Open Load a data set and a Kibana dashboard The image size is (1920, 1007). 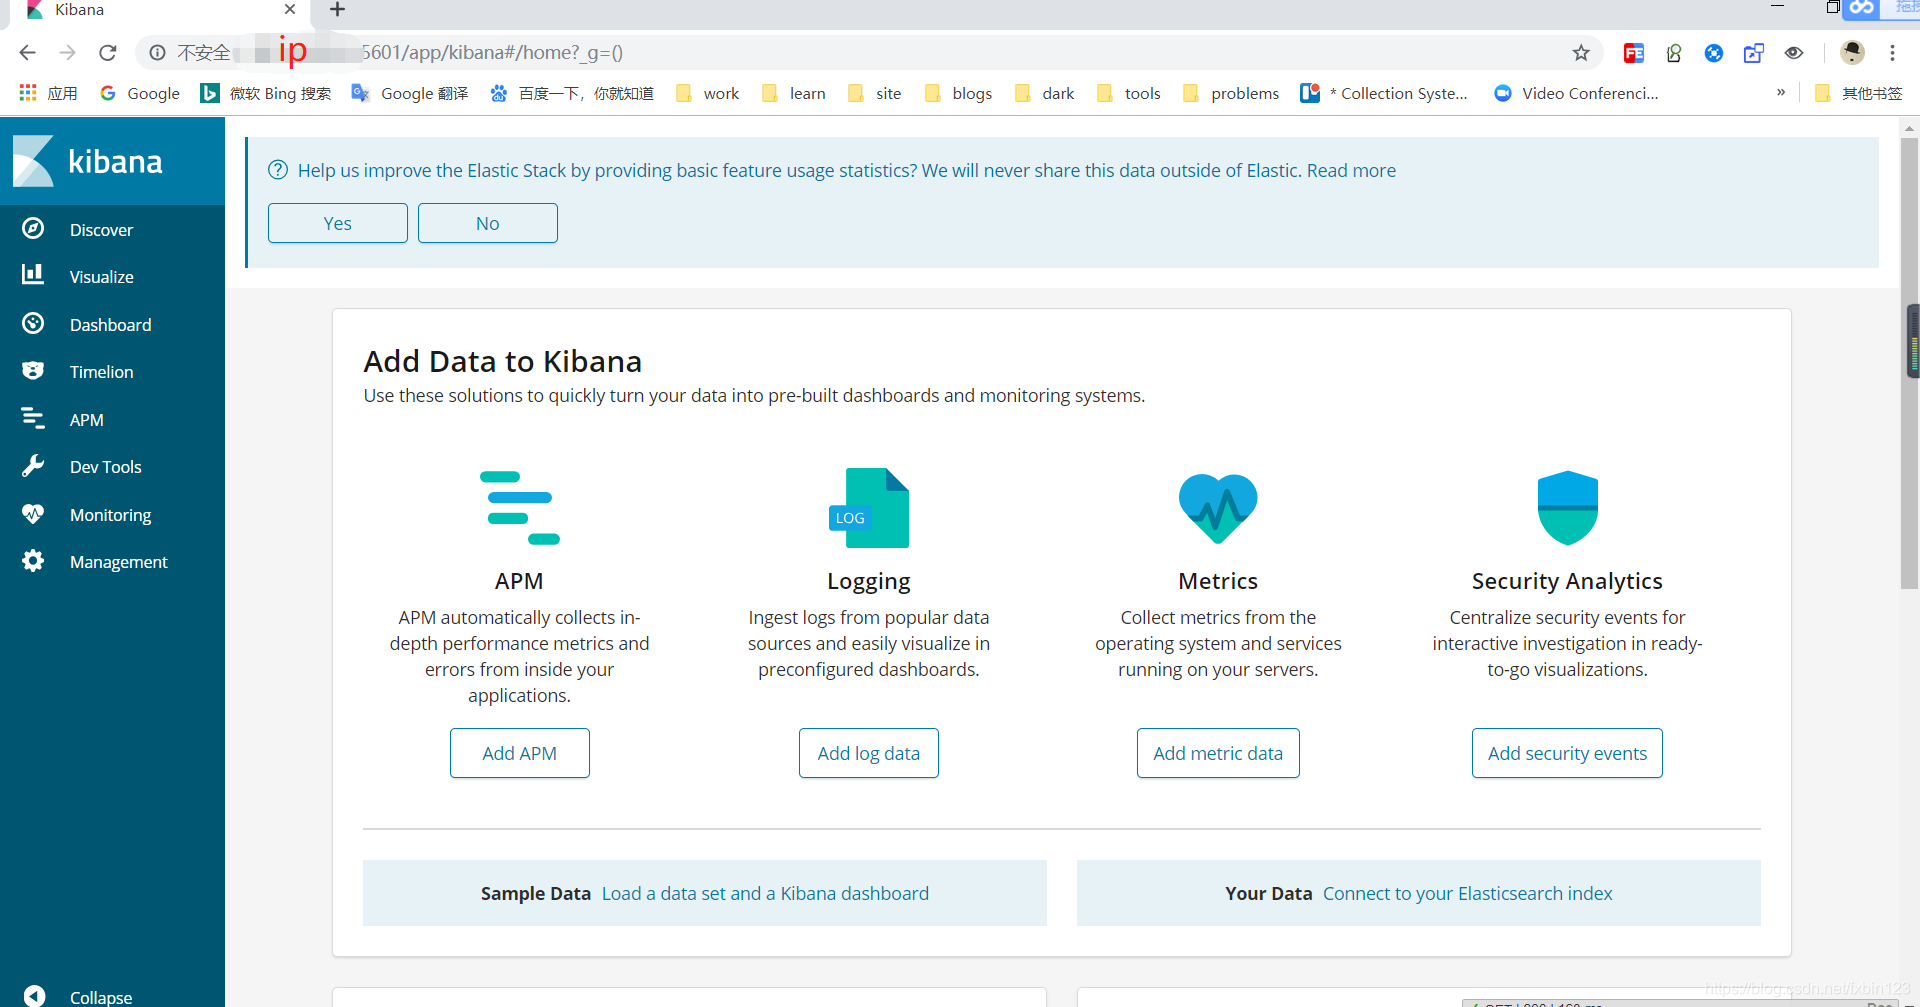coord(765,893)
